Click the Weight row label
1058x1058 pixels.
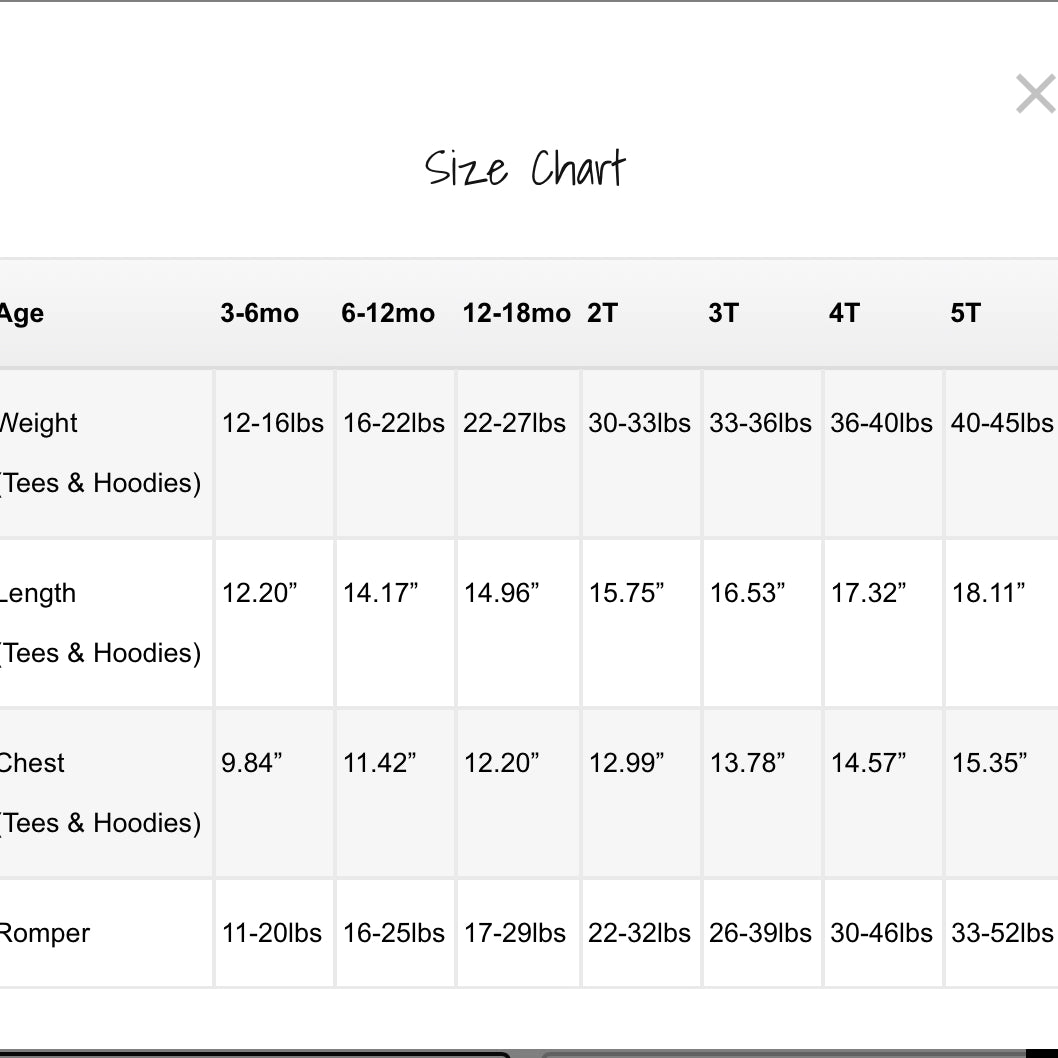tap(40, 423)
